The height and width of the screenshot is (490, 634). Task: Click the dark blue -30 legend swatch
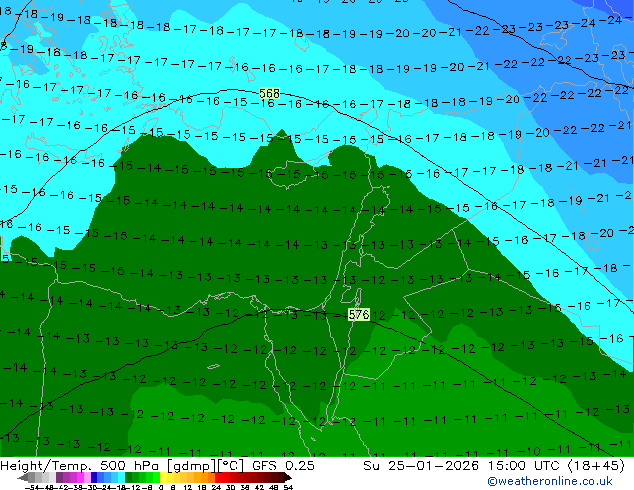[94, 478]
